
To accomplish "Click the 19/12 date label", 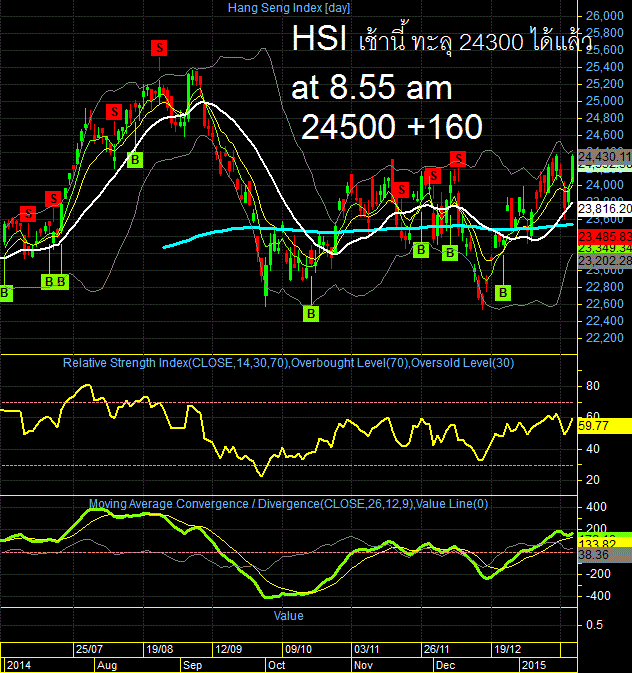I will (507, 649).
